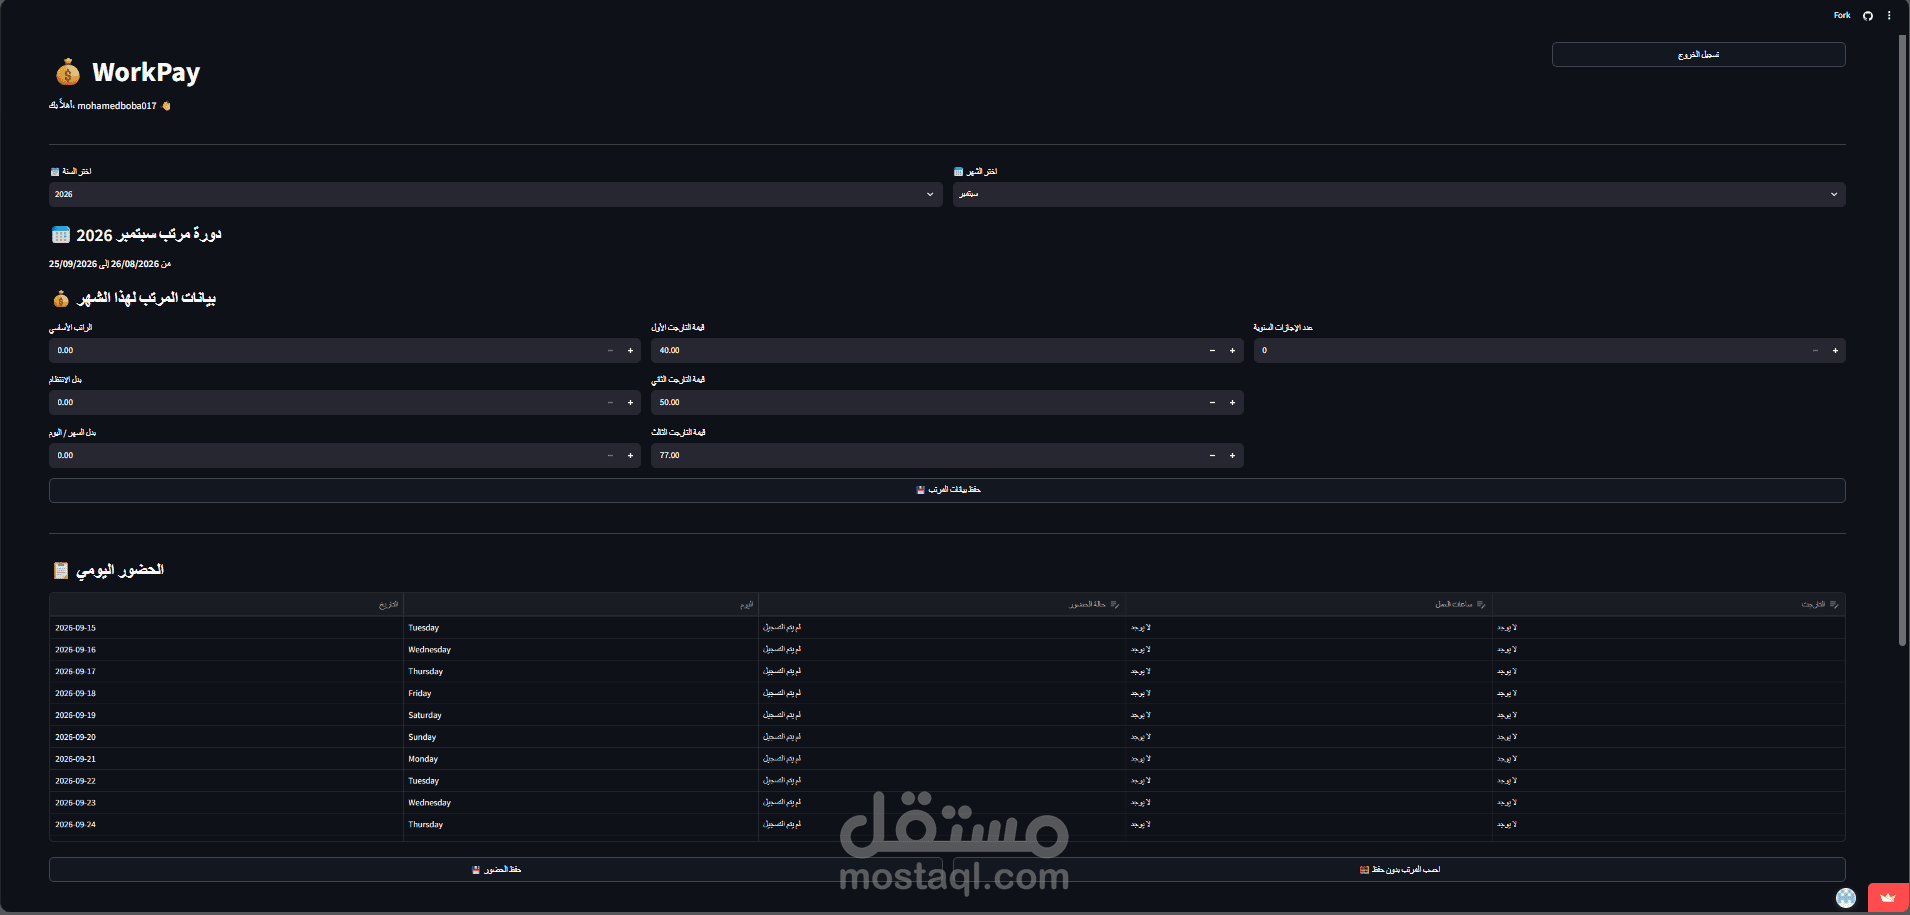Click the red Streamlit crown badge
Image resolution: width=1910 pixels, height=915 pixels.
pyautogui.click(x=1888, y=898)
